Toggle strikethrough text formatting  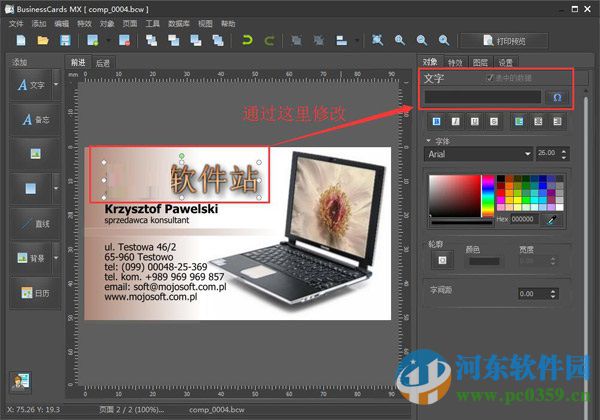(494, 122)
